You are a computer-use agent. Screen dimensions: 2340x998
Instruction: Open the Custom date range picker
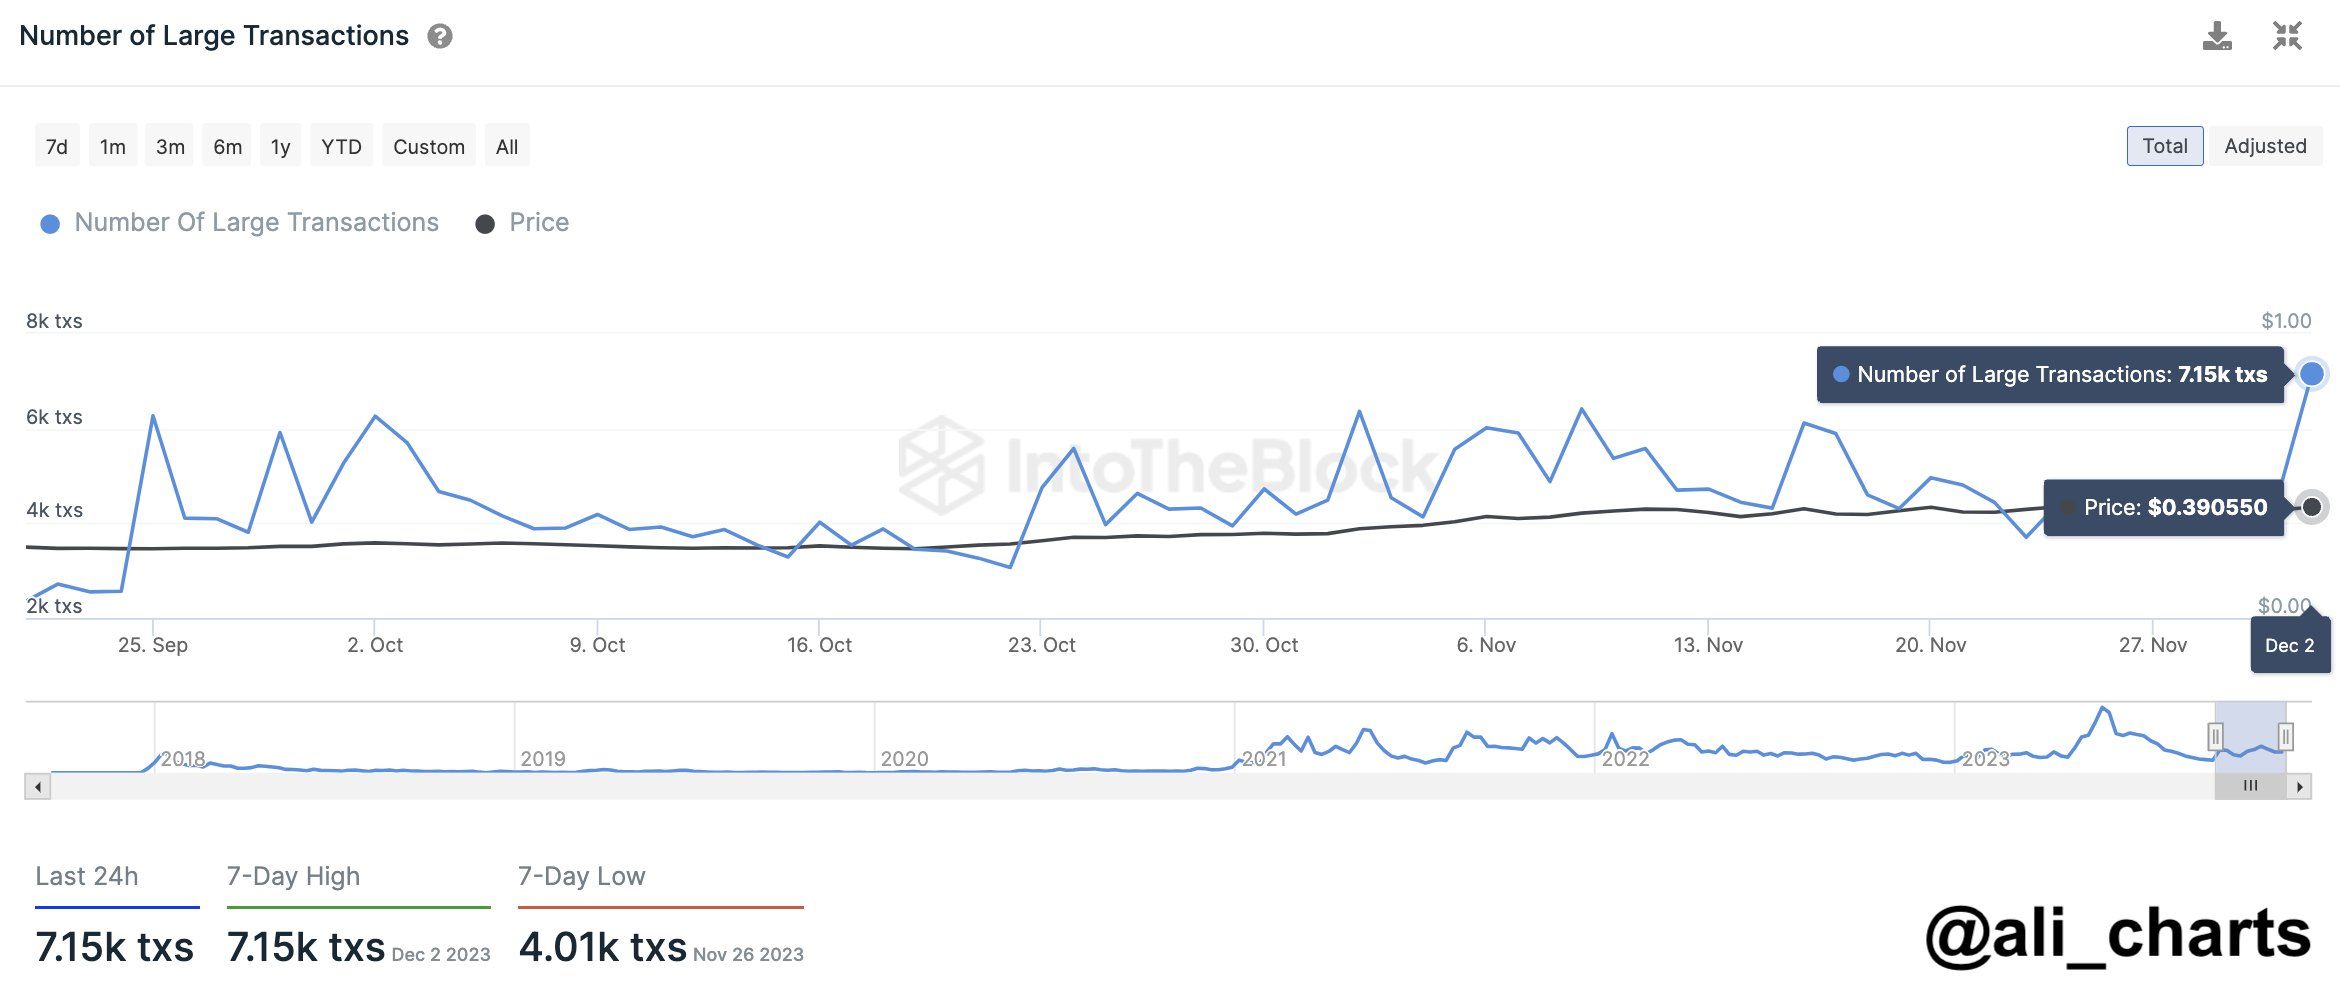[429, 146]
